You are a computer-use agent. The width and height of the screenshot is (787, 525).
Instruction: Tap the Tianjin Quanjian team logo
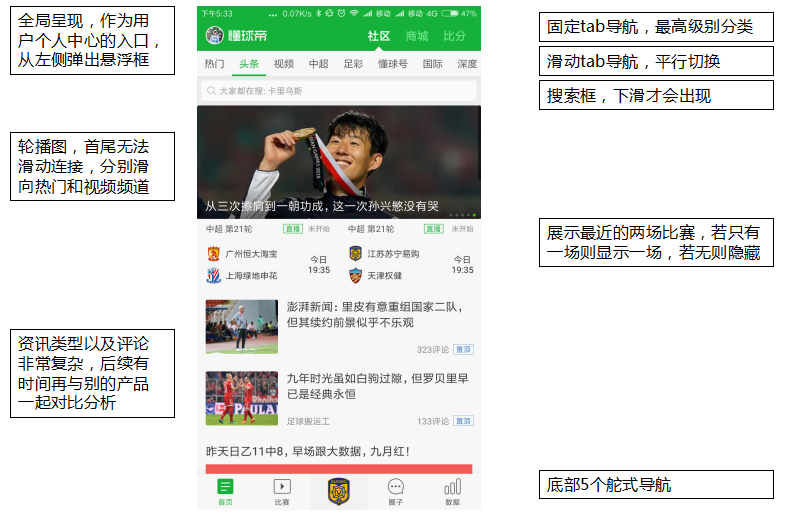[x=355, y=276]
